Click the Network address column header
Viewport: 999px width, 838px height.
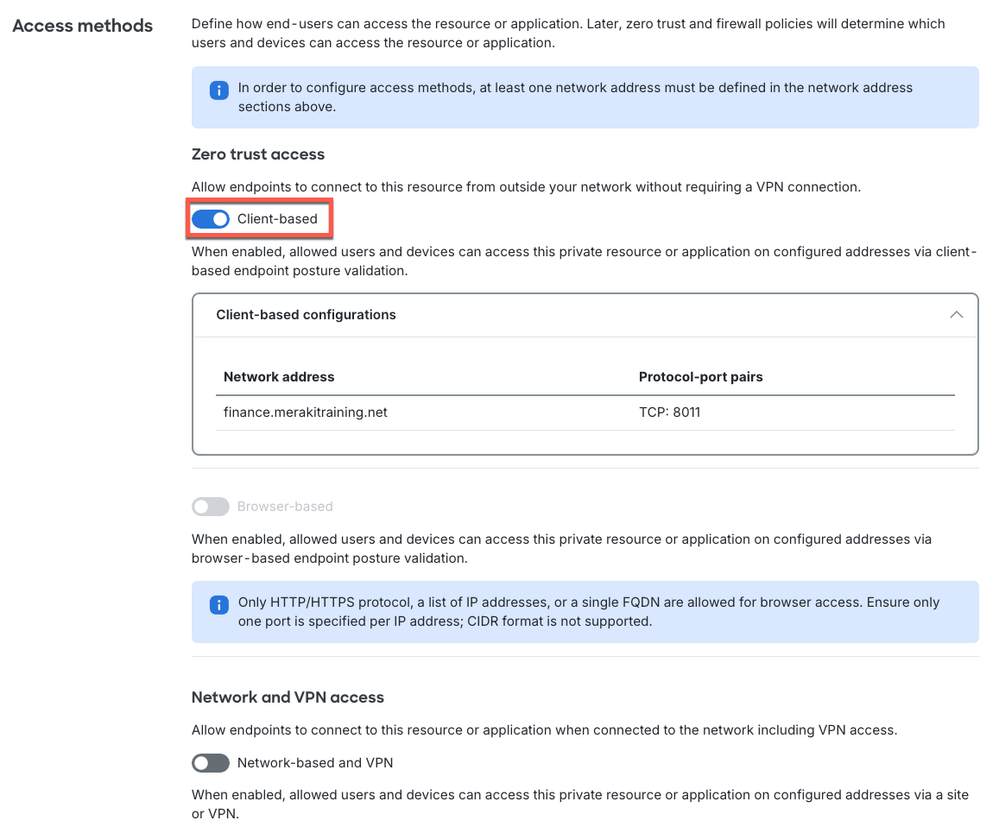pos(279,377)
